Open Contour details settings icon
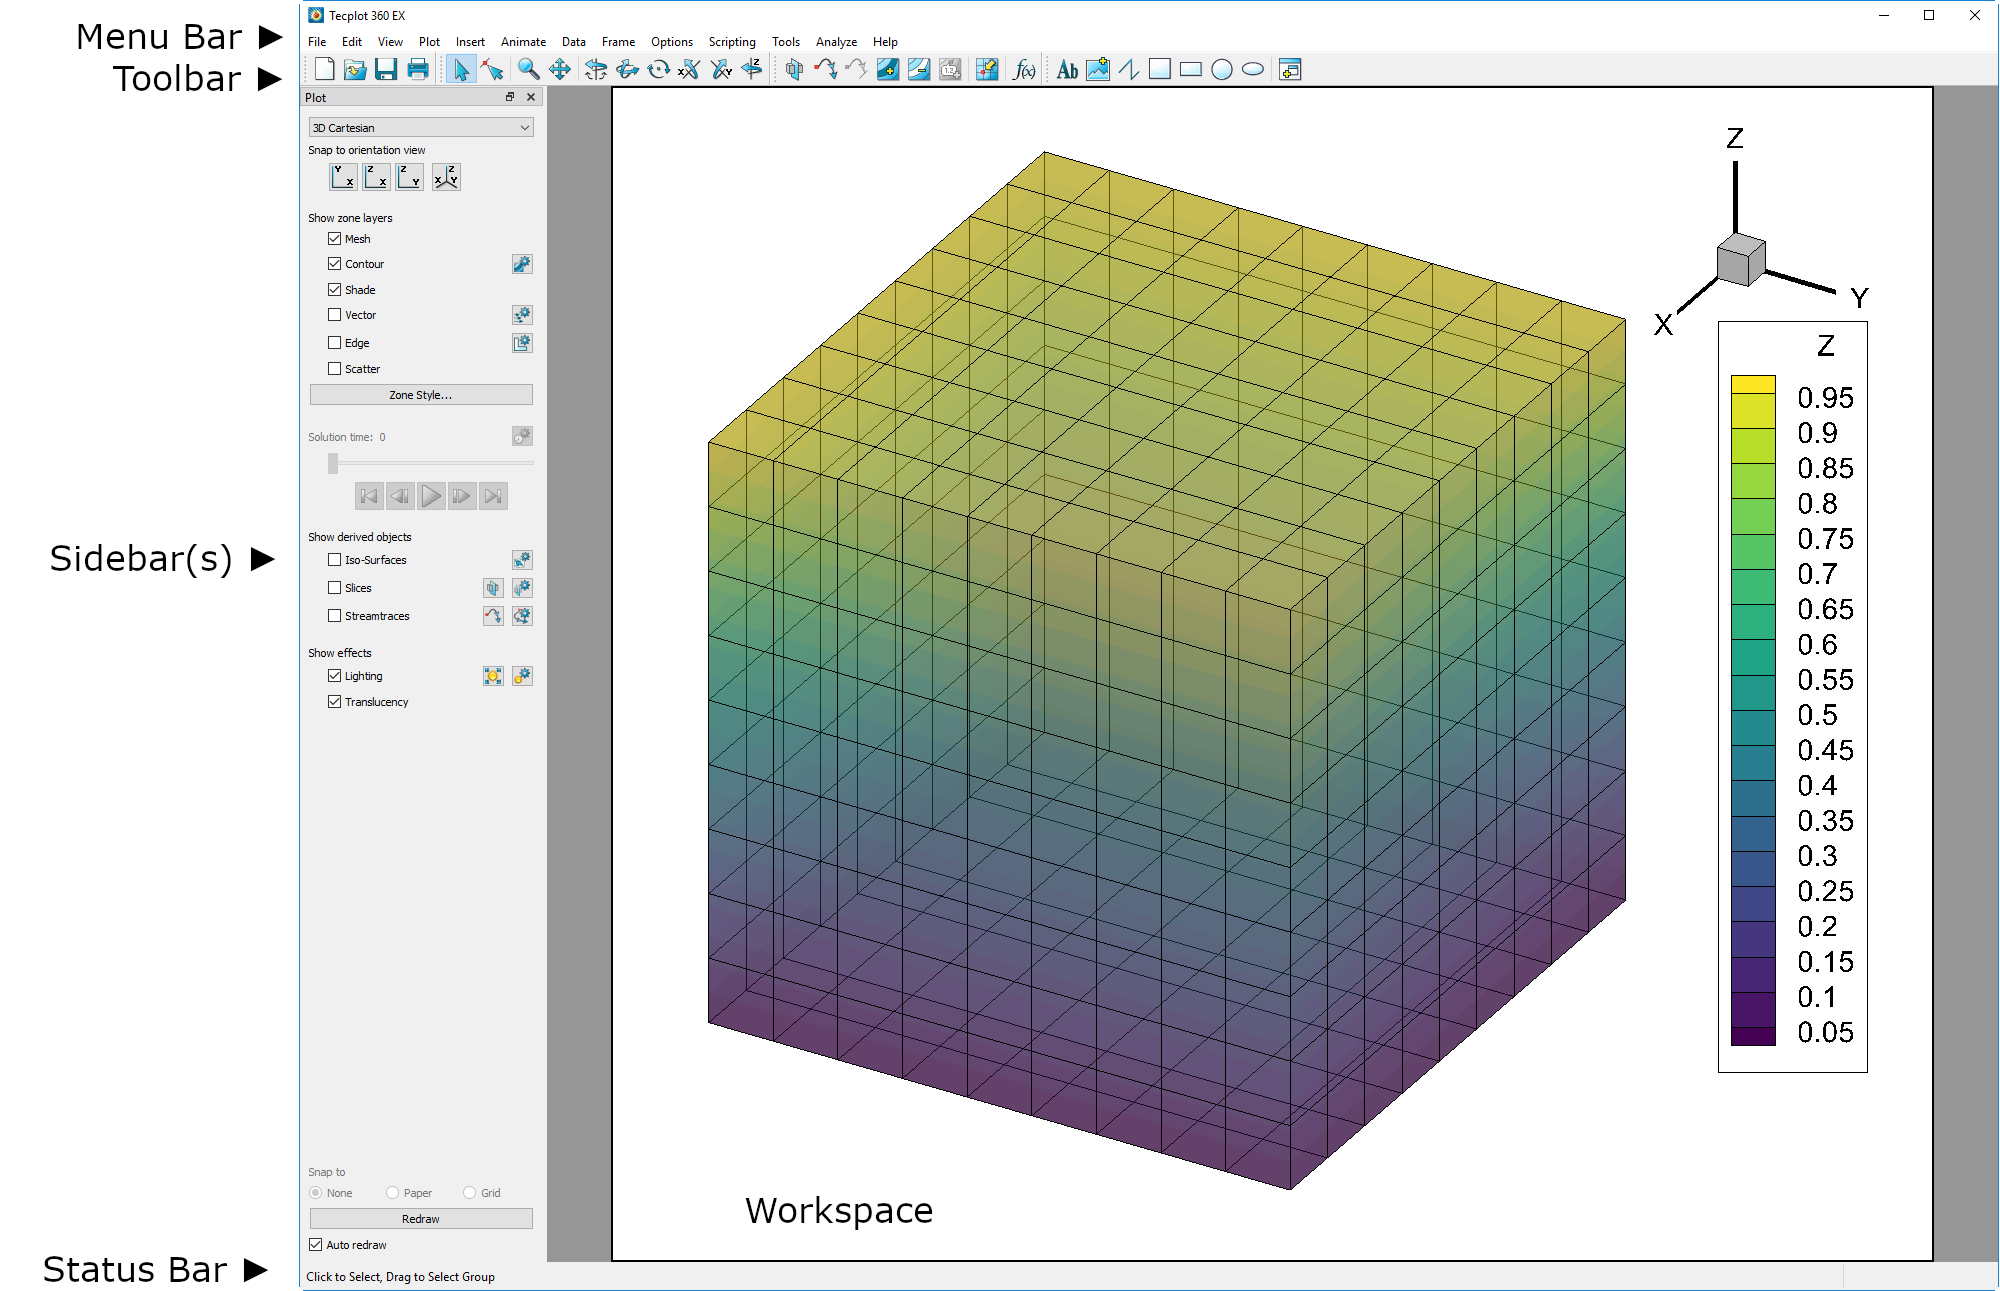Image resolution: width=2000 pixels, height=1291 pixels. pyautogui.click(x=522, y=264)
